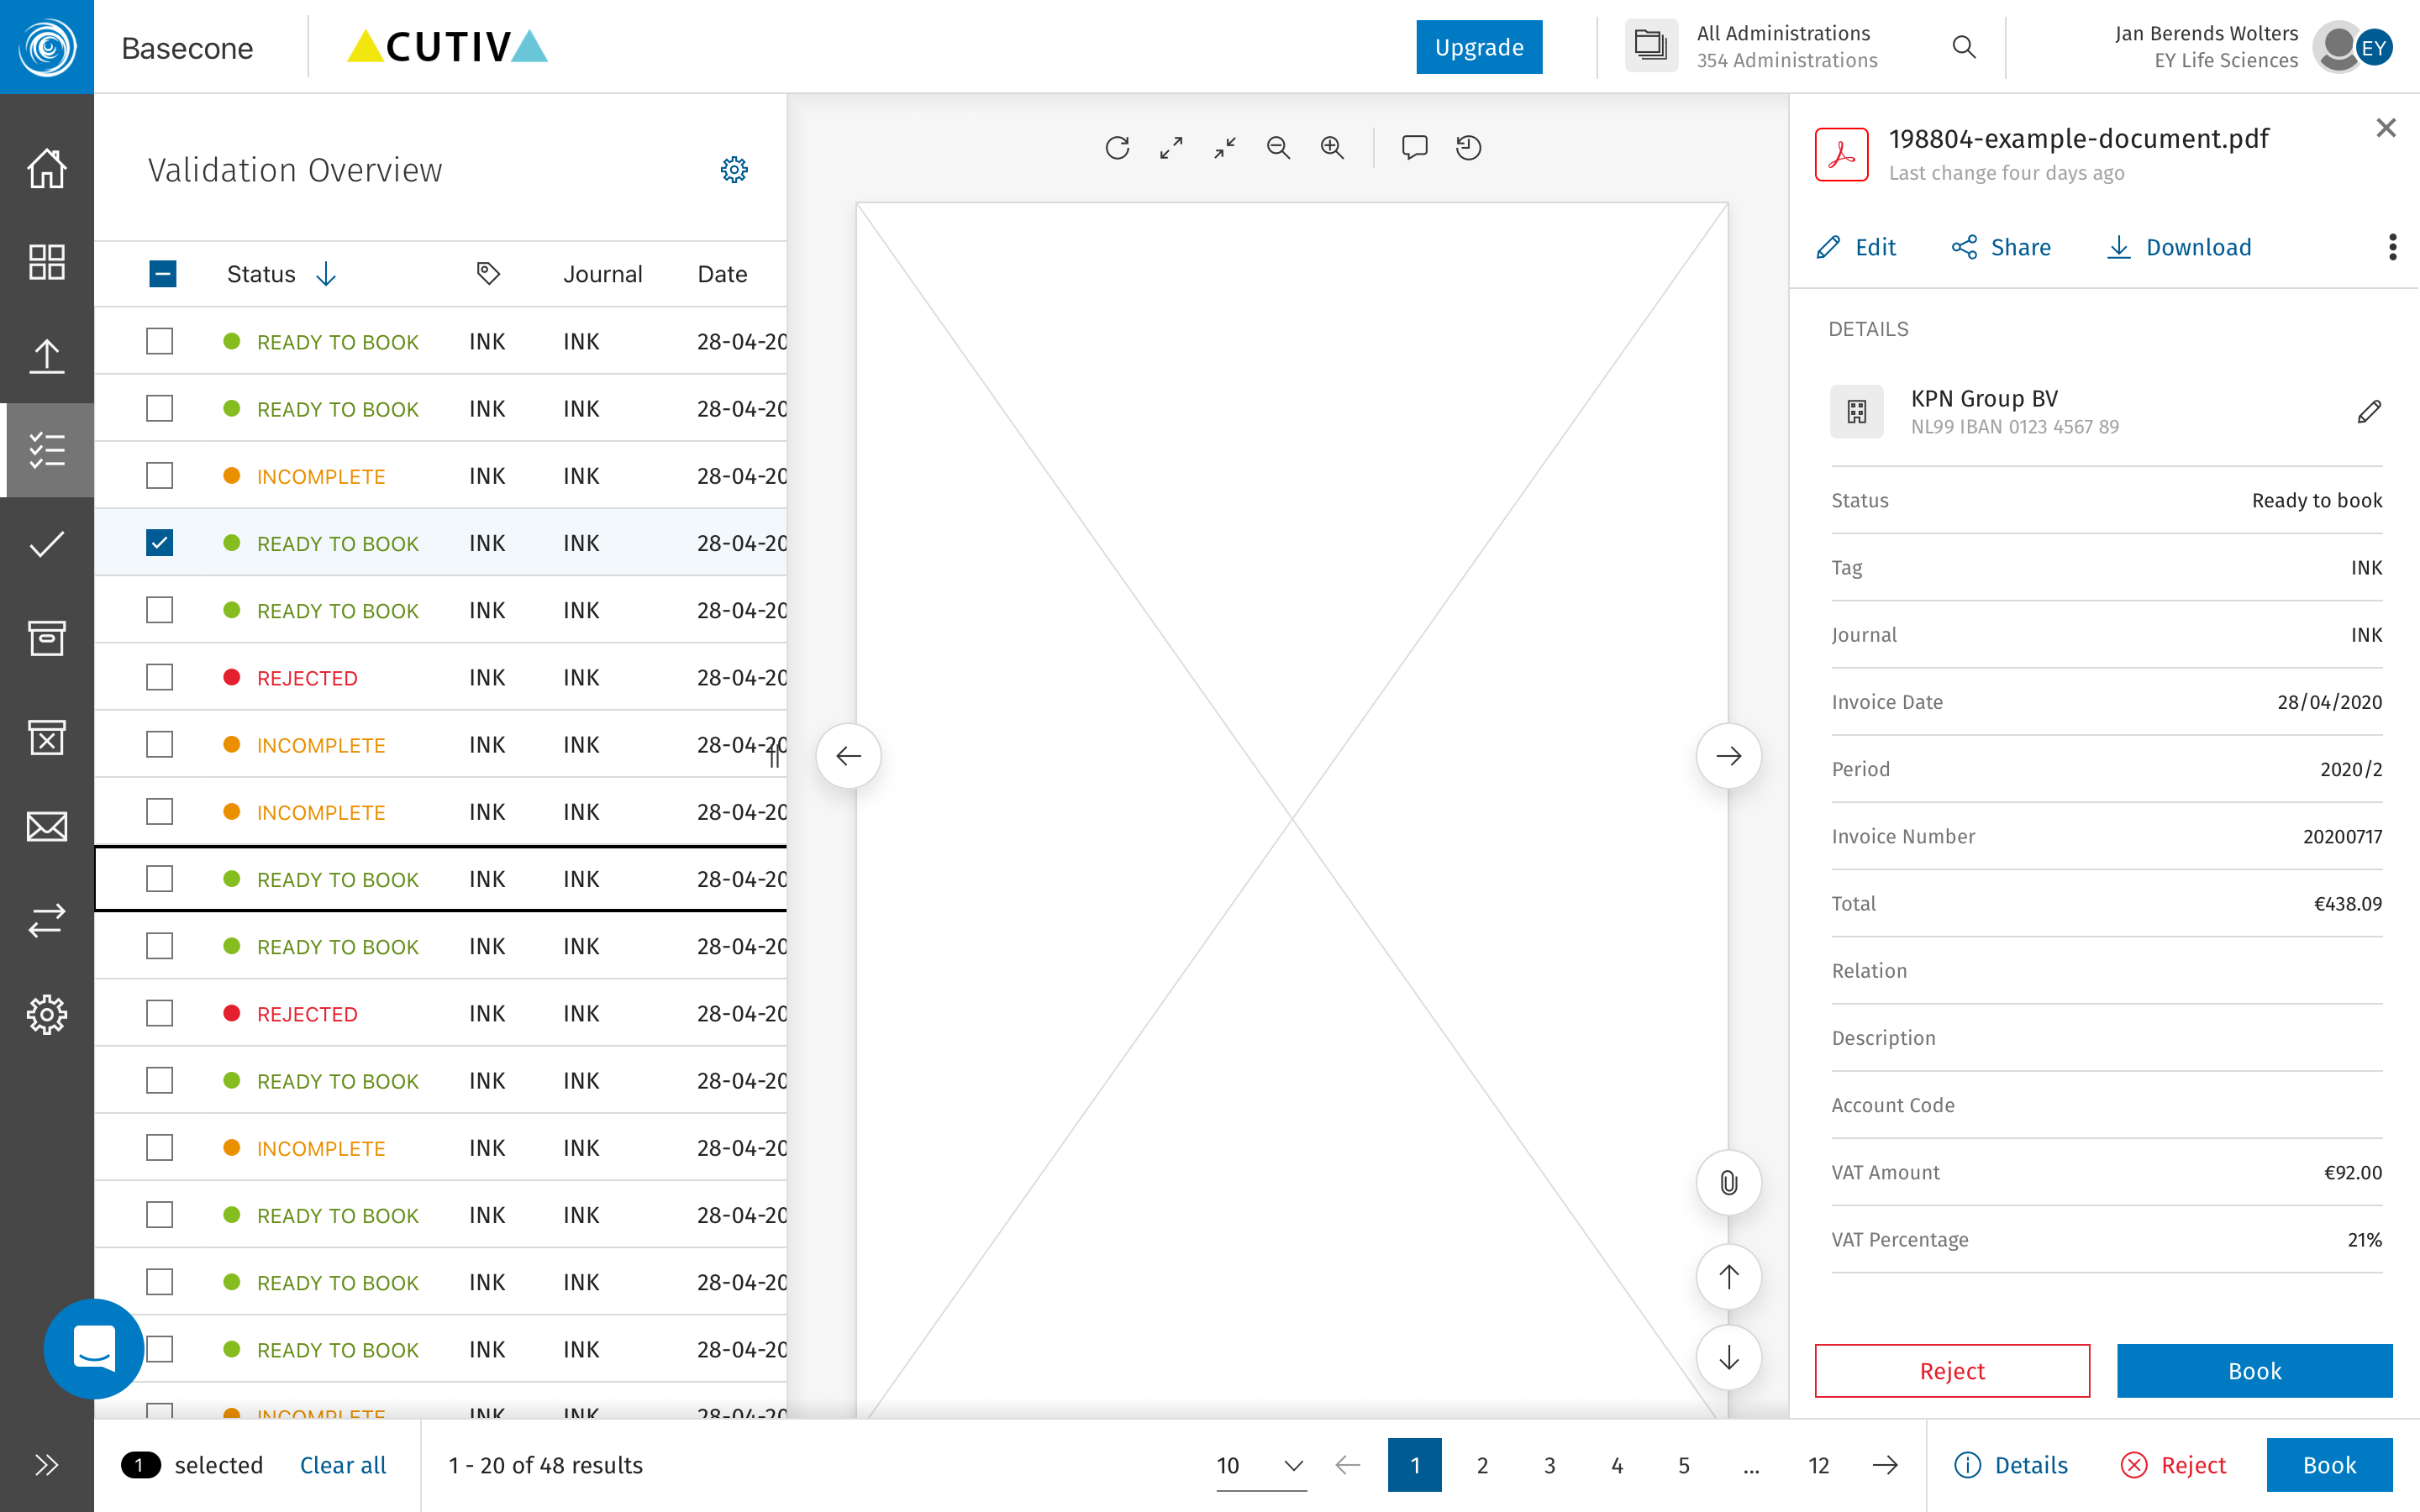Screen dimensions: 2420x1512
Task: Click Book in bottom bar
Action: (x=2329, y=1465)
